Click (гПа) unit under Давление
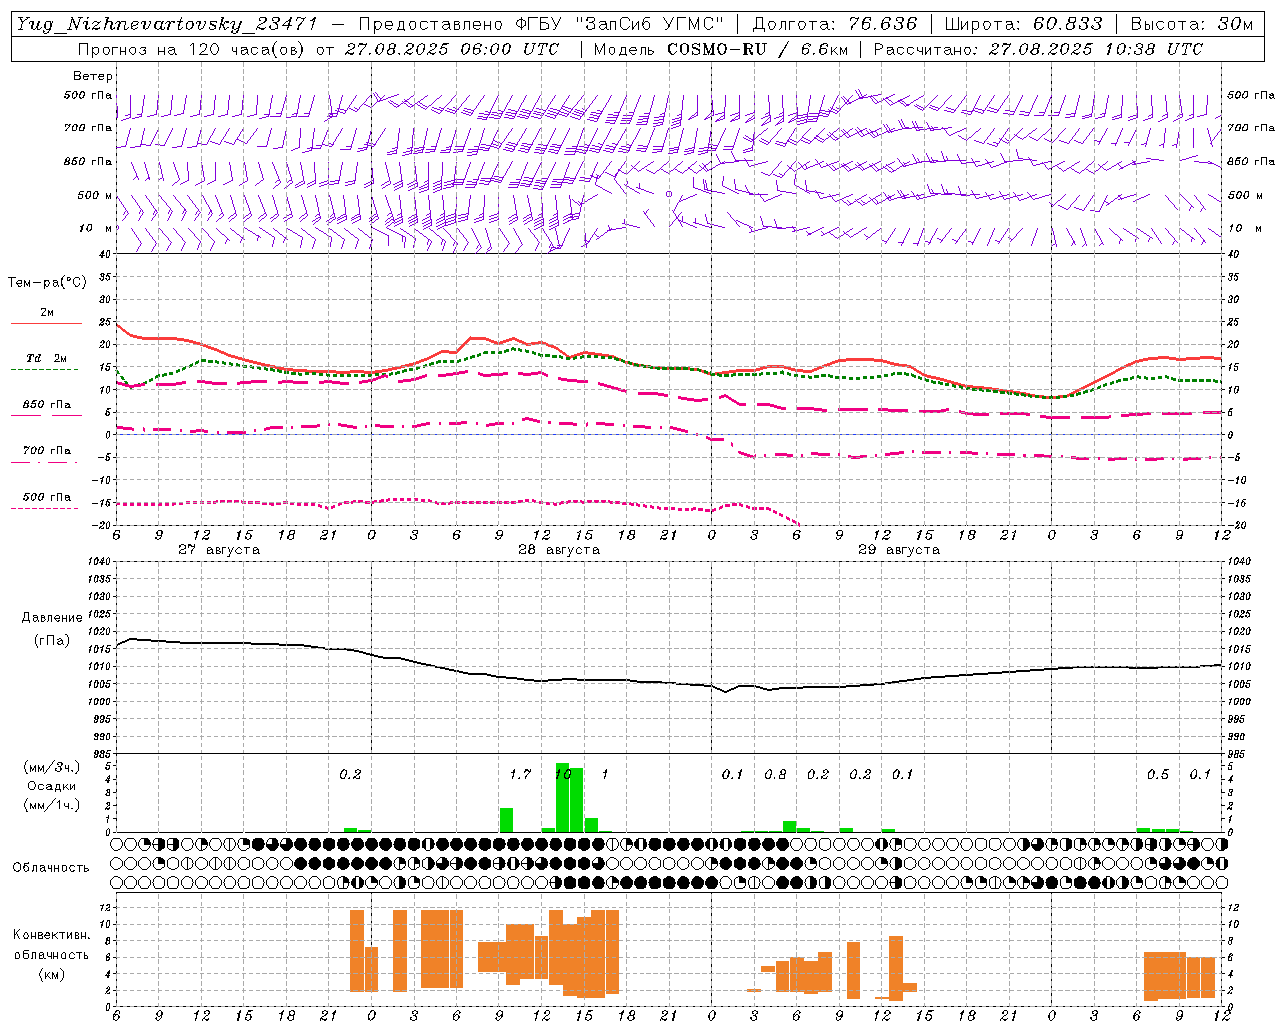Viewport: 1280px width, 1024px height. [x=51, y=641]
